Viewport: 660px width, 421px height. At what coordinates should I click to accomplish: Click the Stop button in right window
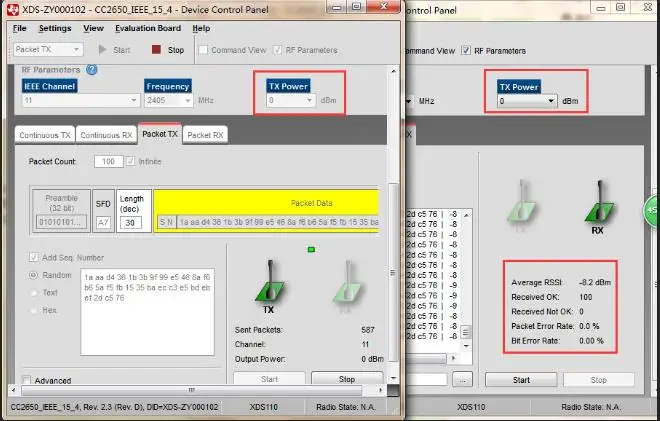599,380
